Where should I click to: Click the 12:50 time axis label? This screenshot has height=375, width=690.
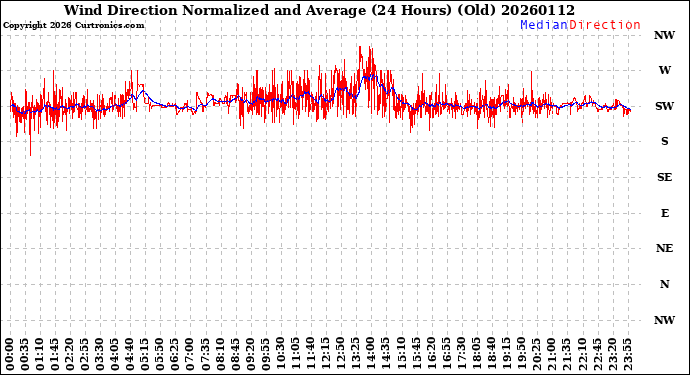340,355
